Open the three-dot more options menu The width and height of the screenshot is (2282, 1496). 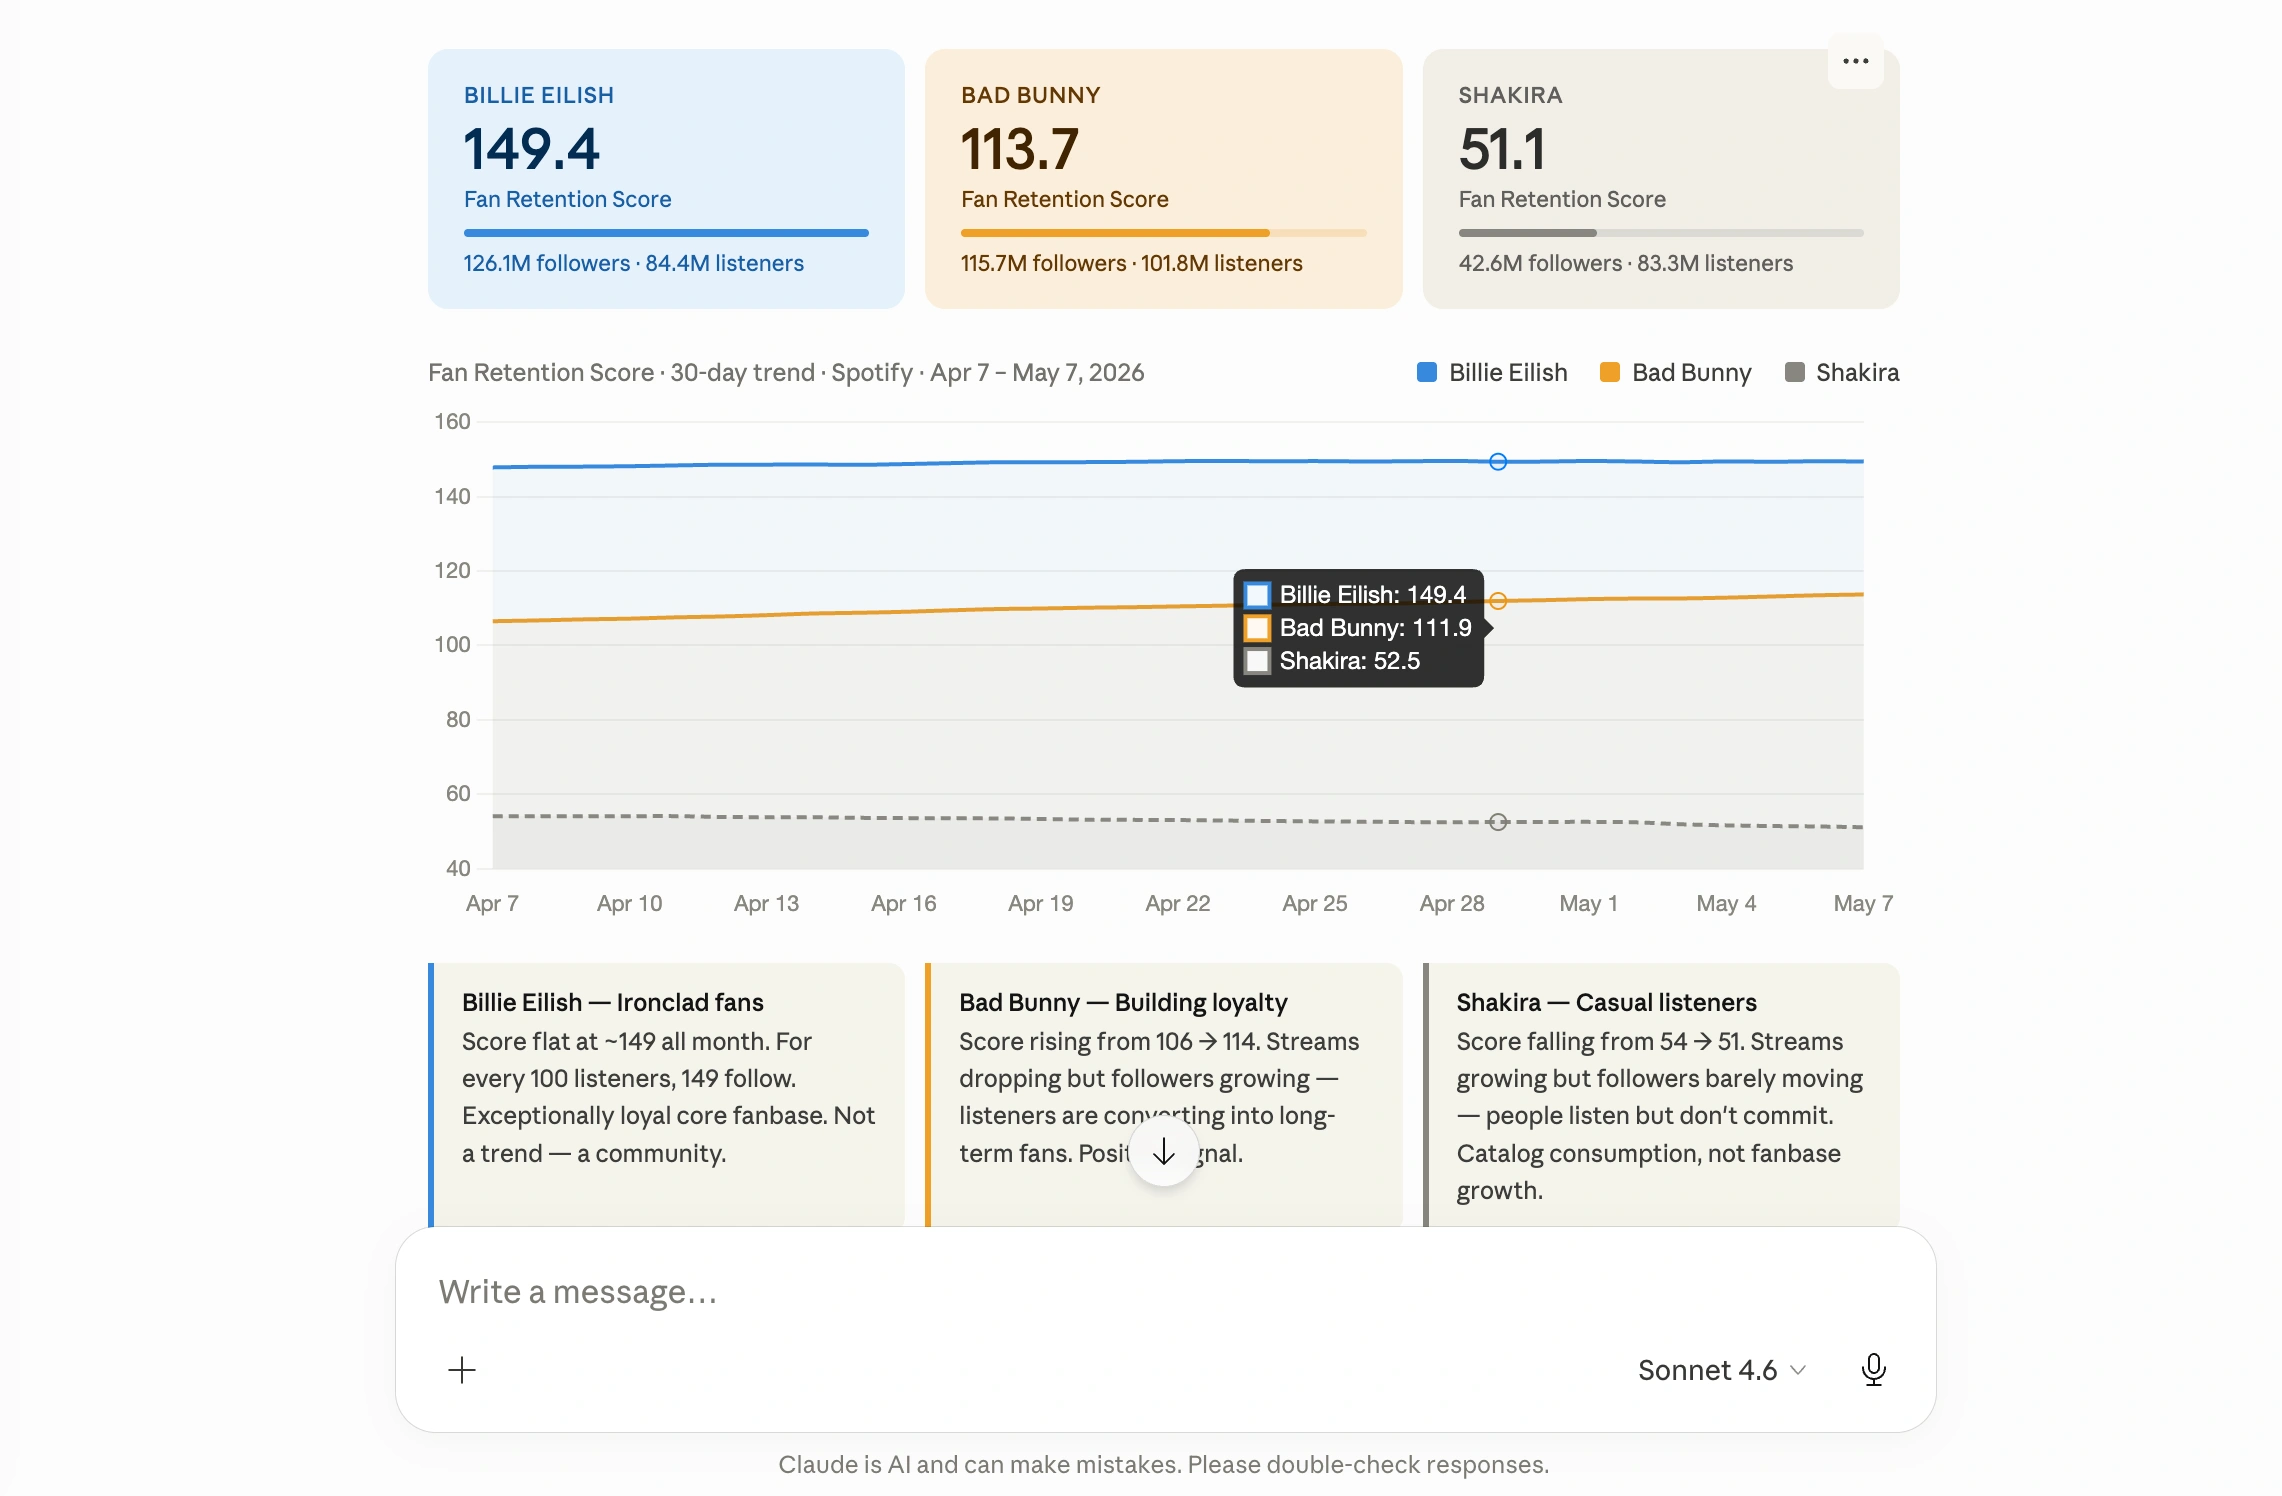1855,61
